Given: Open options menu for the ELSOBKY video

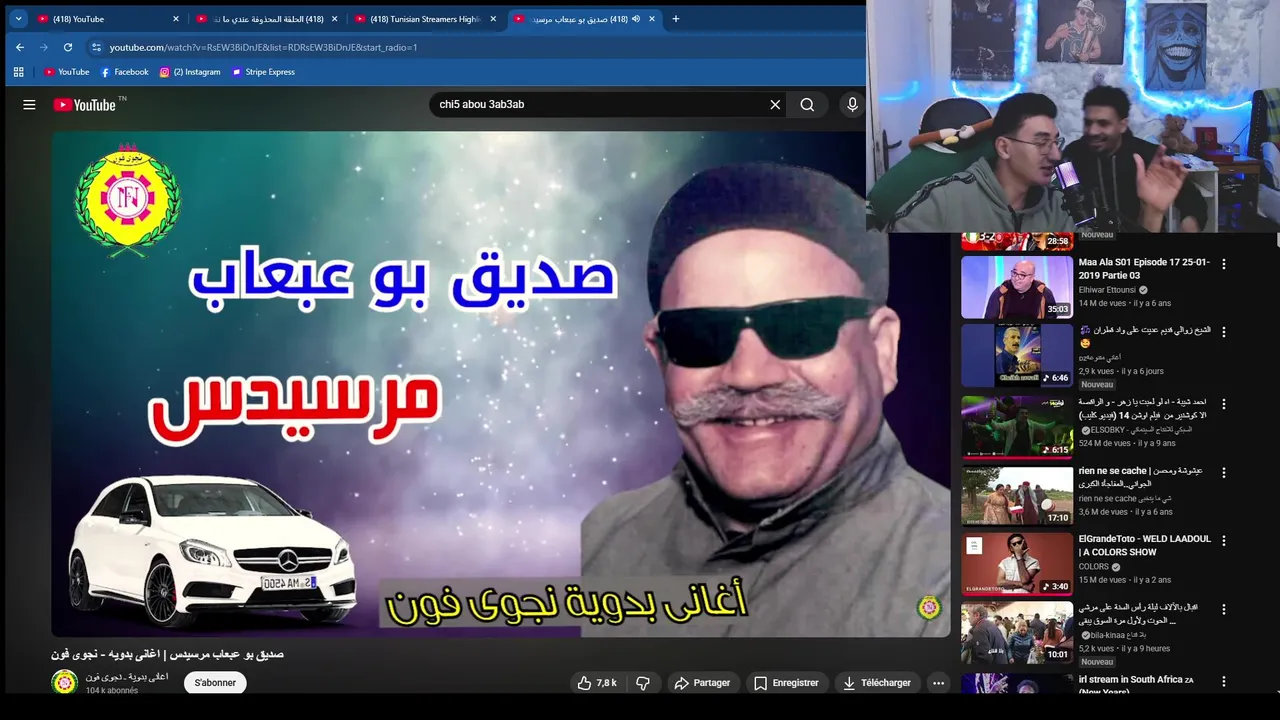Looking at the screenshot, I should point(1223,404).
